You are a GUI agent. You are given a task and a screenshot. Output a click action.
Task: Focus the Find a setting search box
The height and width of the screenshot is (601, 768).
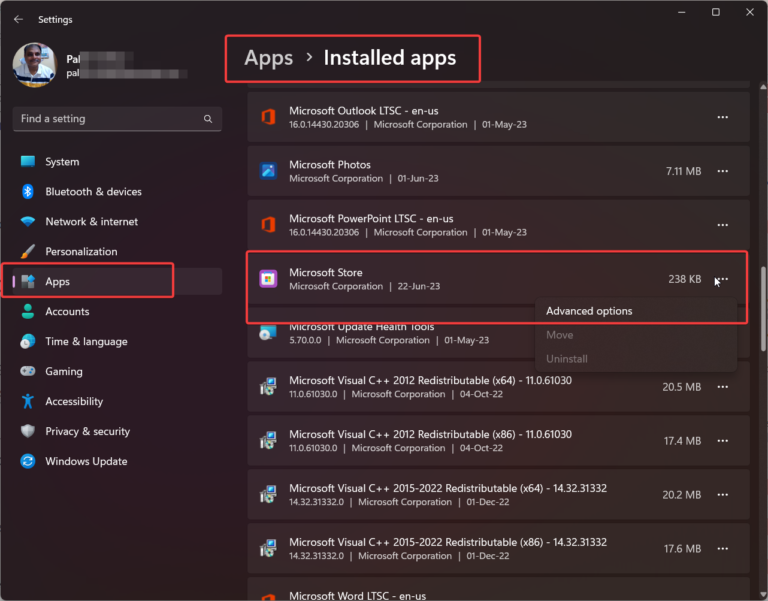click(x=117, y=119)
